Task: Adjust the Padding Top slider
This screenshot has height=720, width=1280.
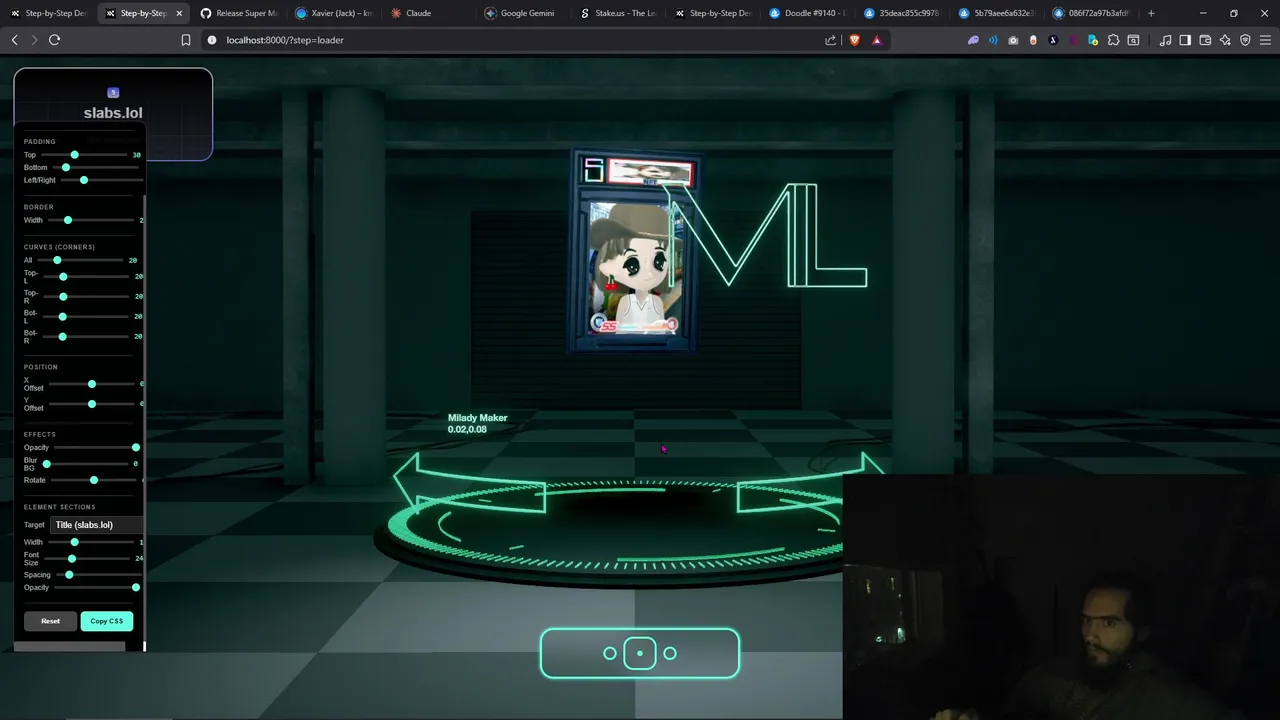Action: click(85, 155)
